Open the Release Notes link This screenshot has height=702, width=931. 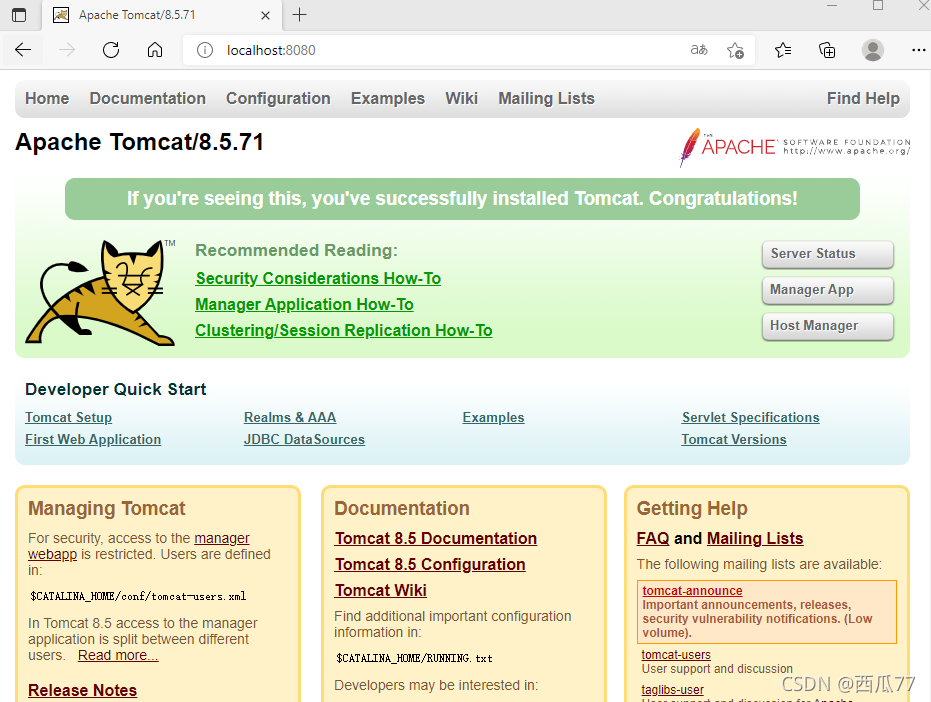click(83, 690)
